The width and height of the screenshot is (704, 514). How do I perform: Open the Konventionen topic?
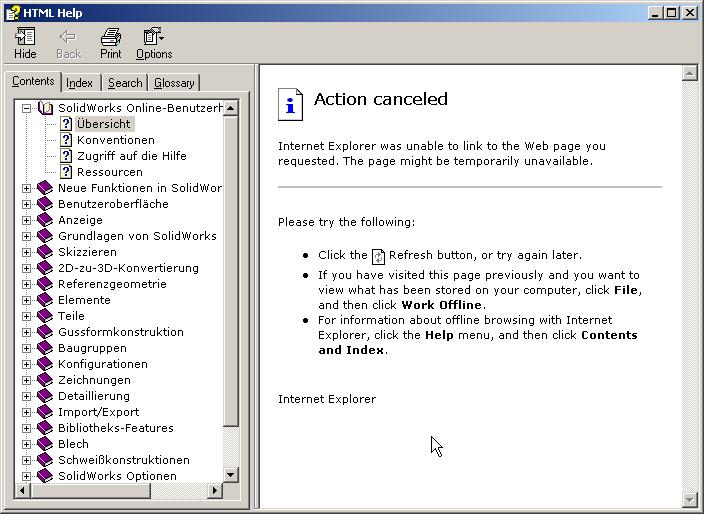click(x=116, y=140)
